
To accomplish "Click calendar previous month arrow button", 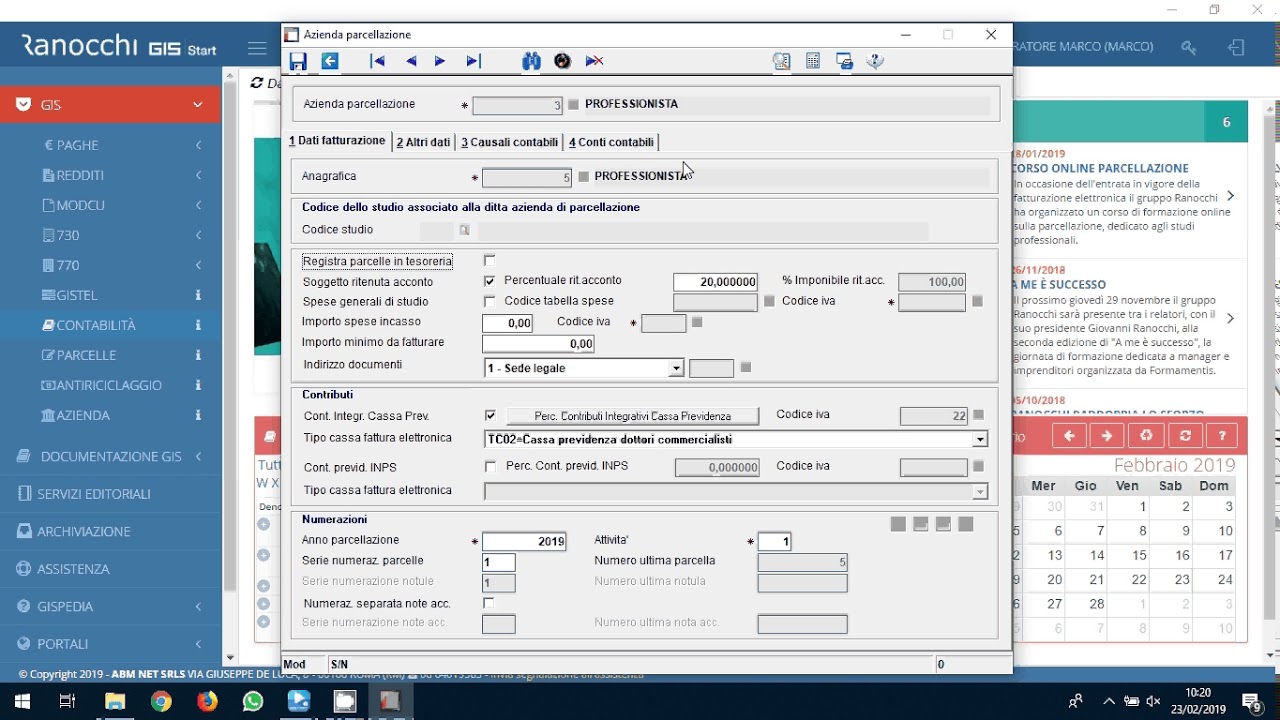I will (1069, 436).
